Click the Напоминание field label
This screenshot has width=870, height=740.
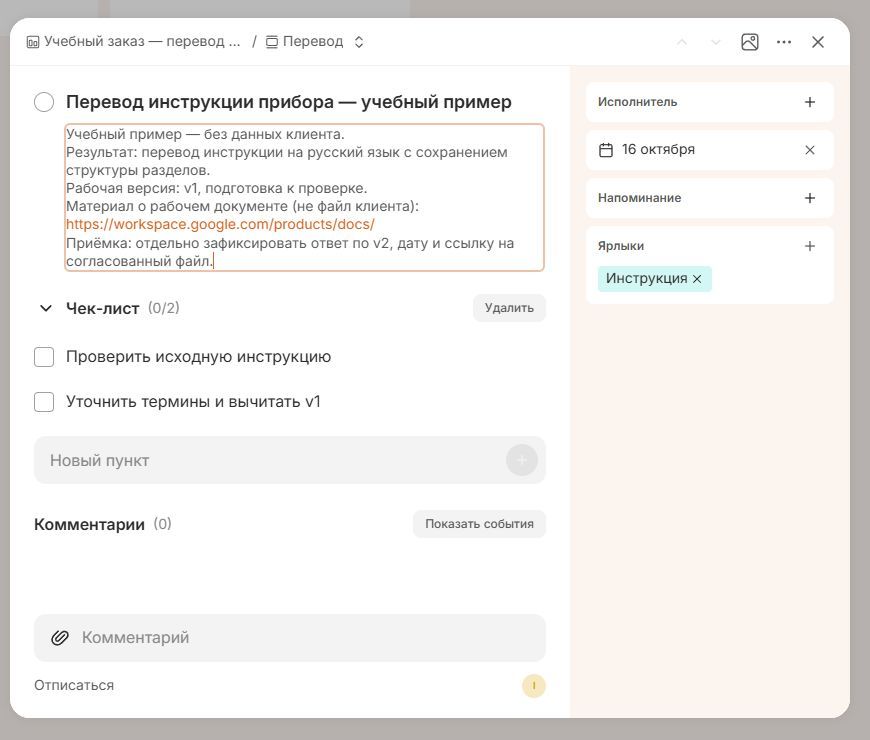(x=640, y=198)
